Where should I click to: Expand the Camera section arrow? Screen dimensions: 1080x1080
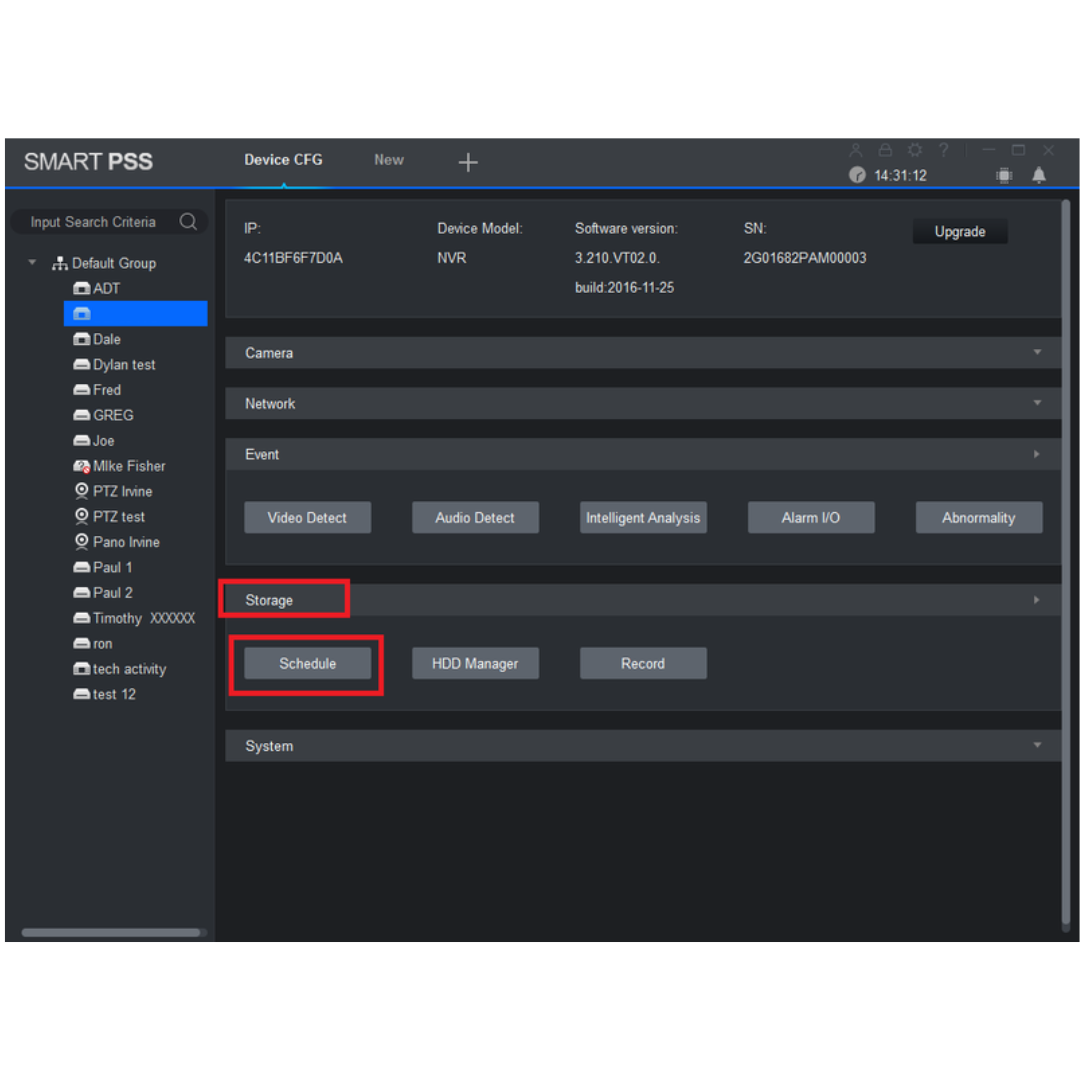click(x=1037, y=352)
